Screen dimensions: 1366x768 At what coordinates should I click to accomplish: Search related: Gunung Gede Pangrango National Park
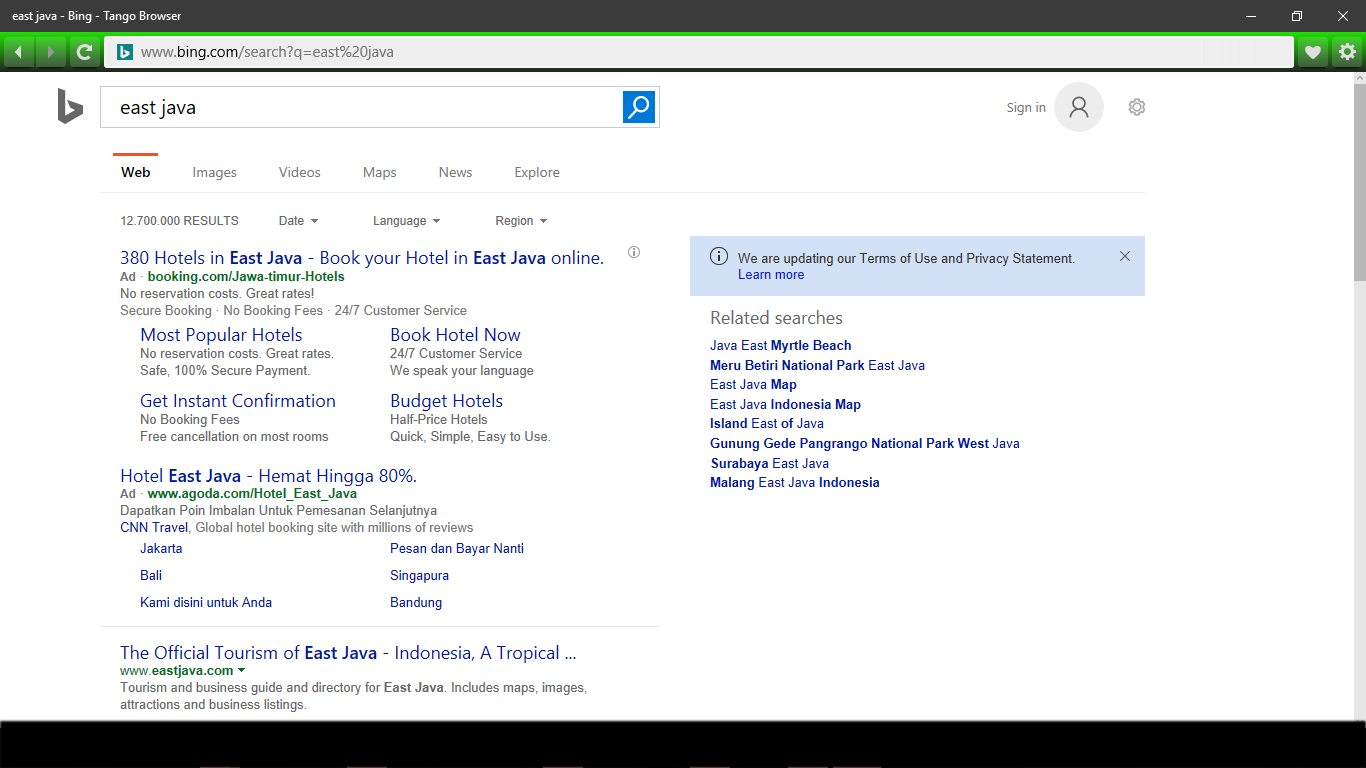(x=865, y=443)
